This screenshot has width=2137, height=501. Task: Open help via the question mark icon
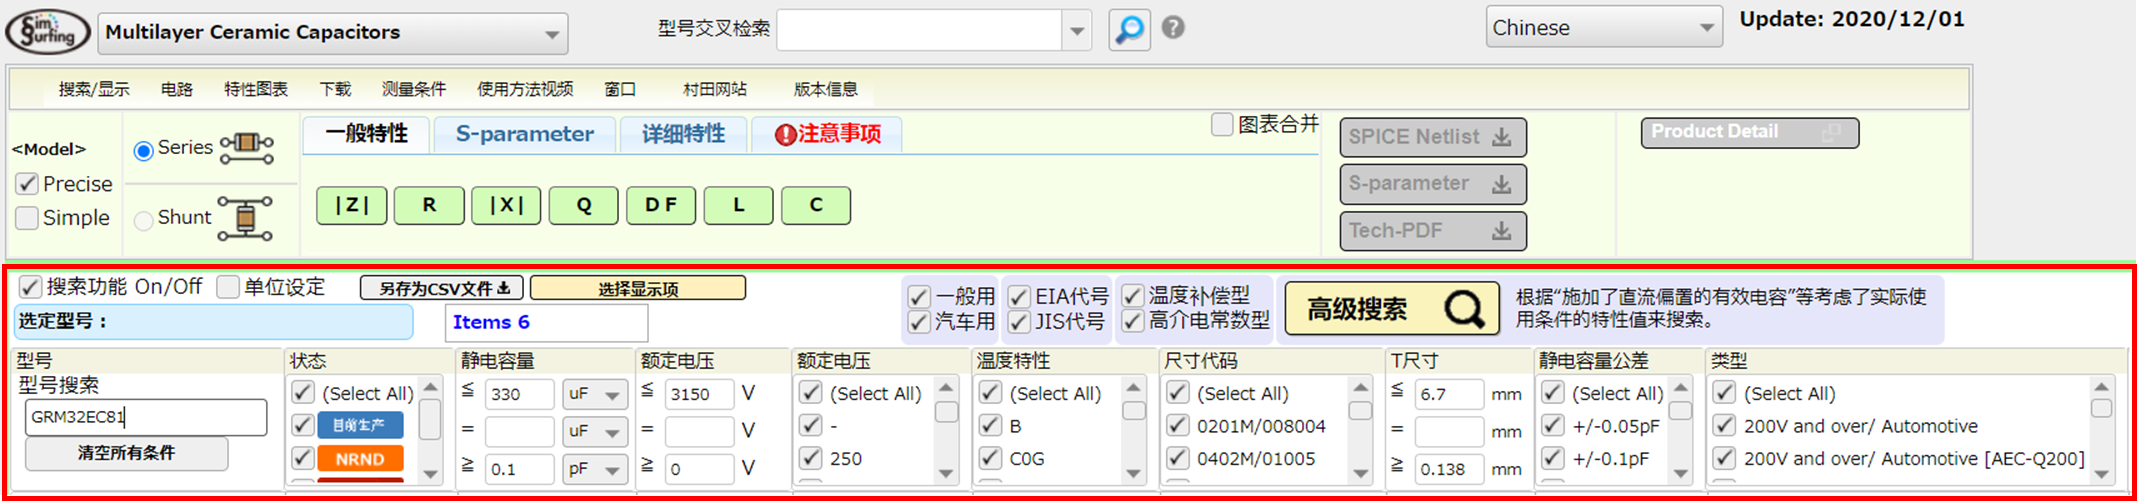1173,28
